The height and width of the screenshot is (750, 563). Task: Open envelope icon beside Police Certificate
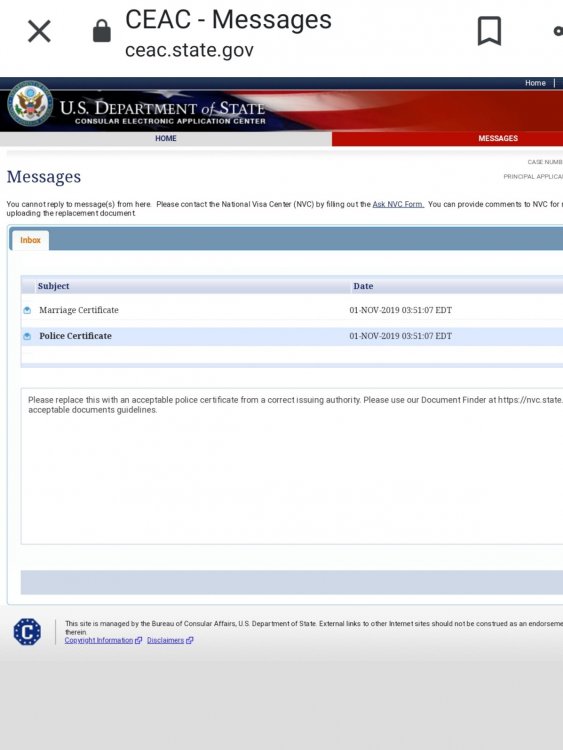(27, 336)
